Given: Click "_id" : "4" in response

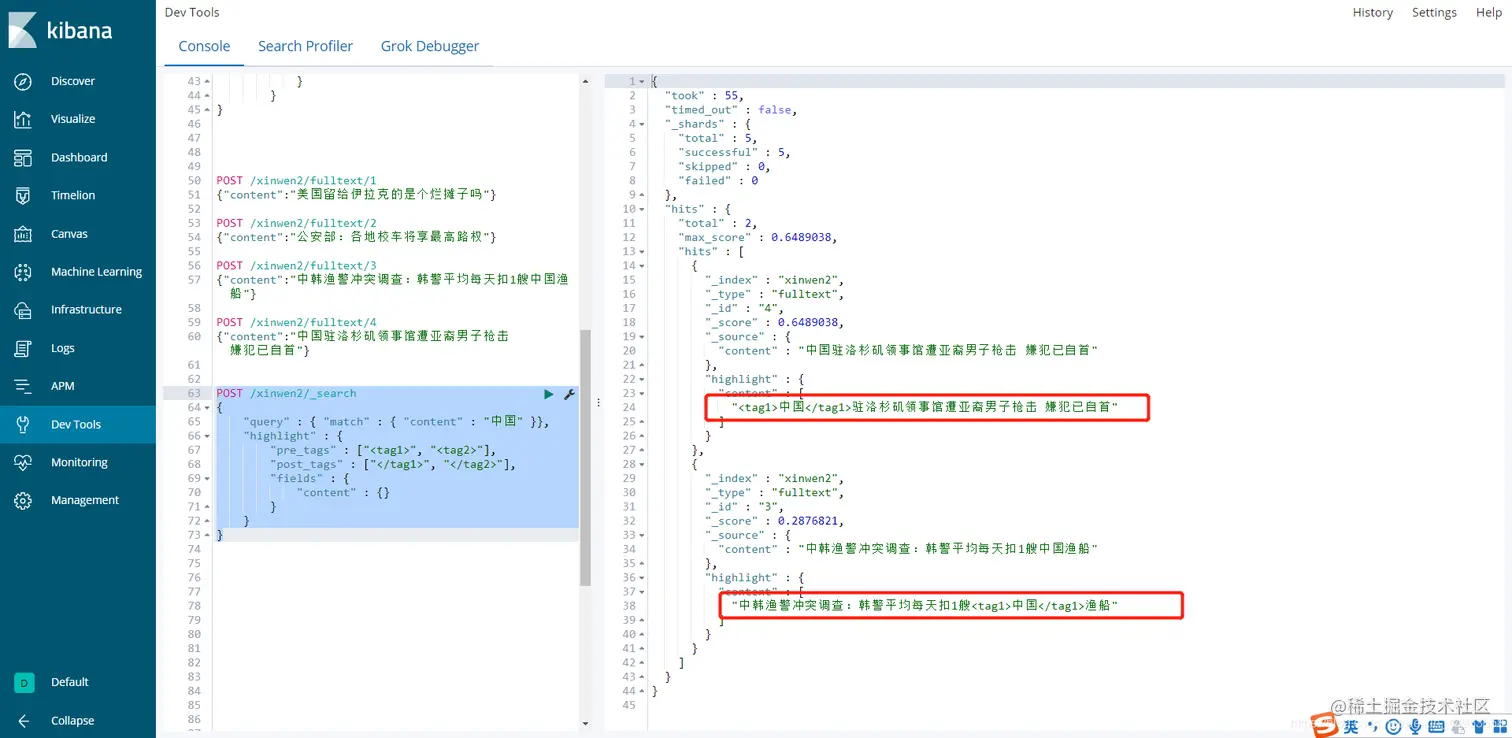Looking at the screenshot, I should click(x=745, y=308).
